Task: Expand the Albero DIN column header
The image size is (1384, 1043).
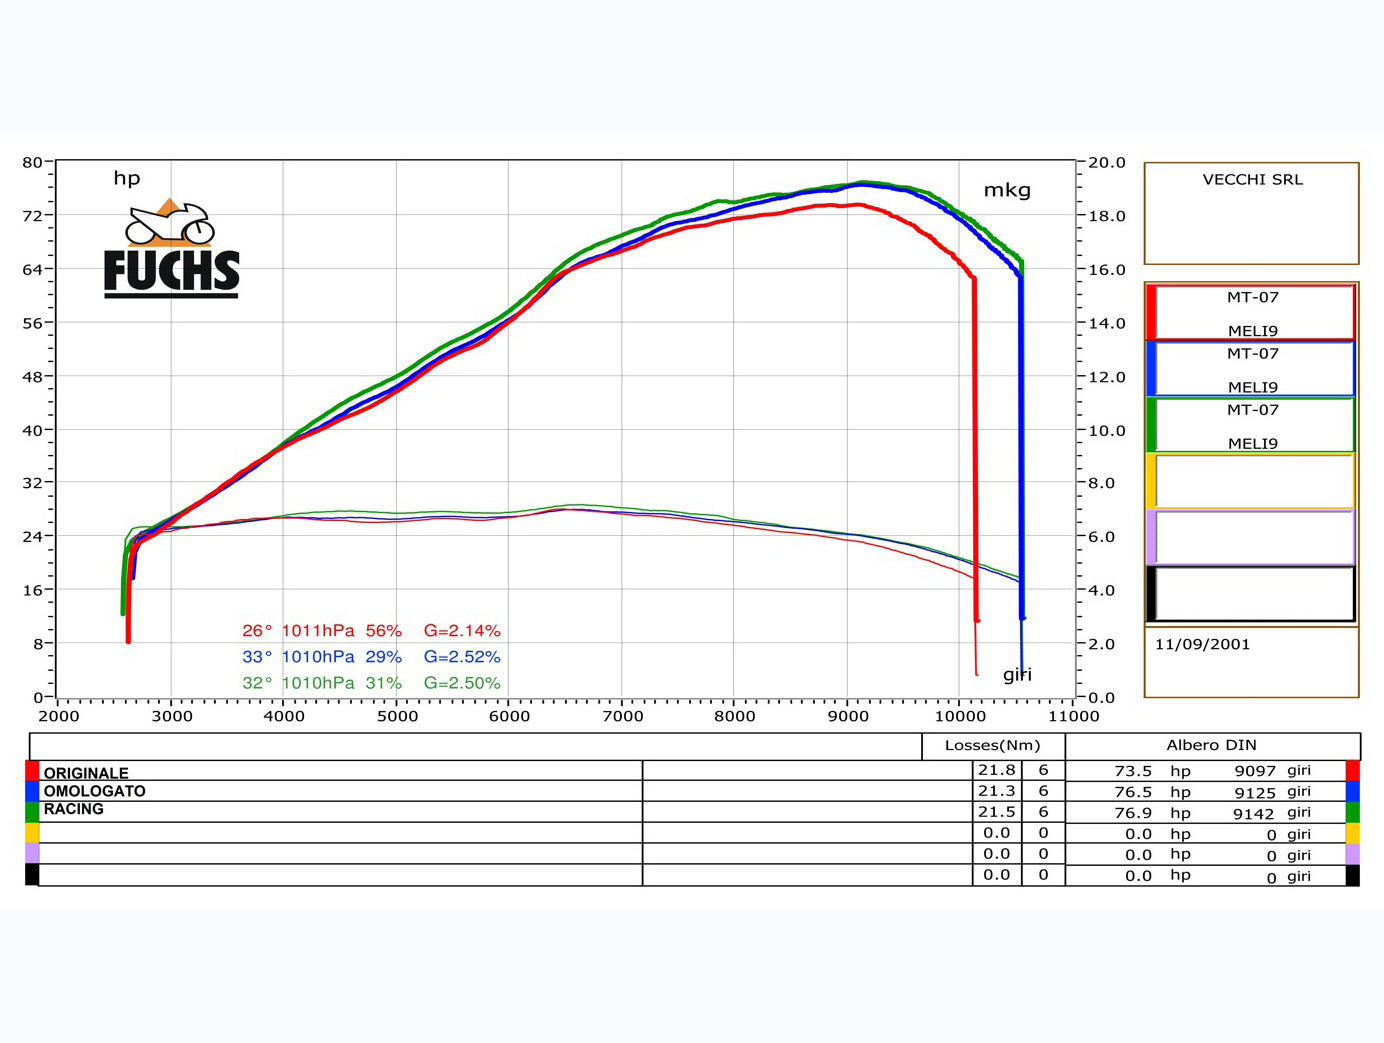Action: click(x=1213, y=745)
